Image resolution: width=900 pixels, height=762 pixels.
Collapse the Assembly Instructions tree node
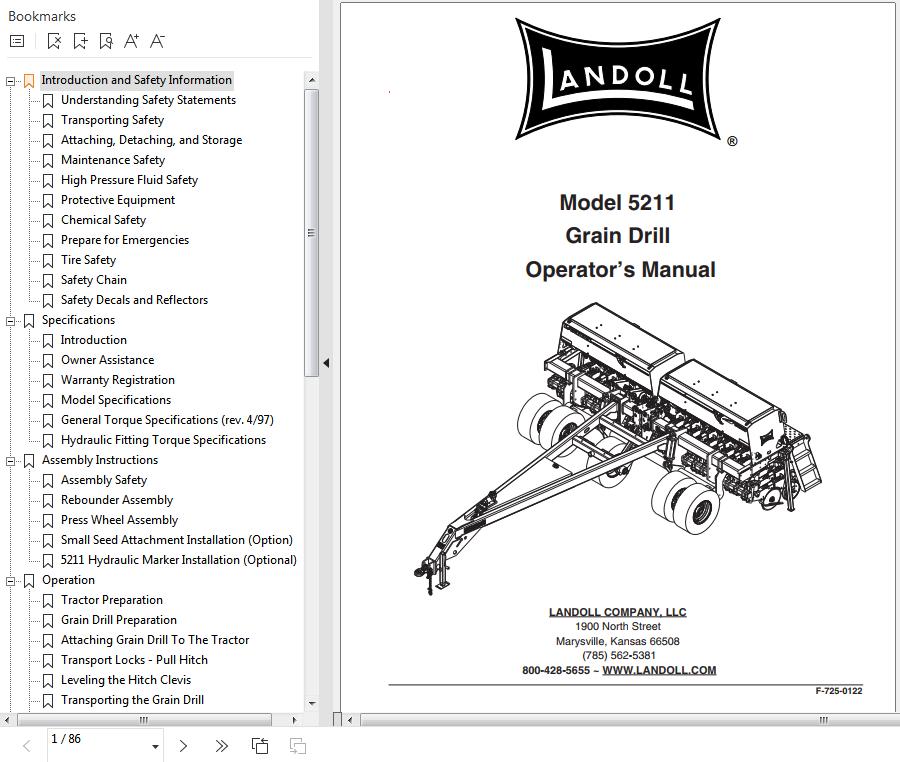click(x=10, y=461)
